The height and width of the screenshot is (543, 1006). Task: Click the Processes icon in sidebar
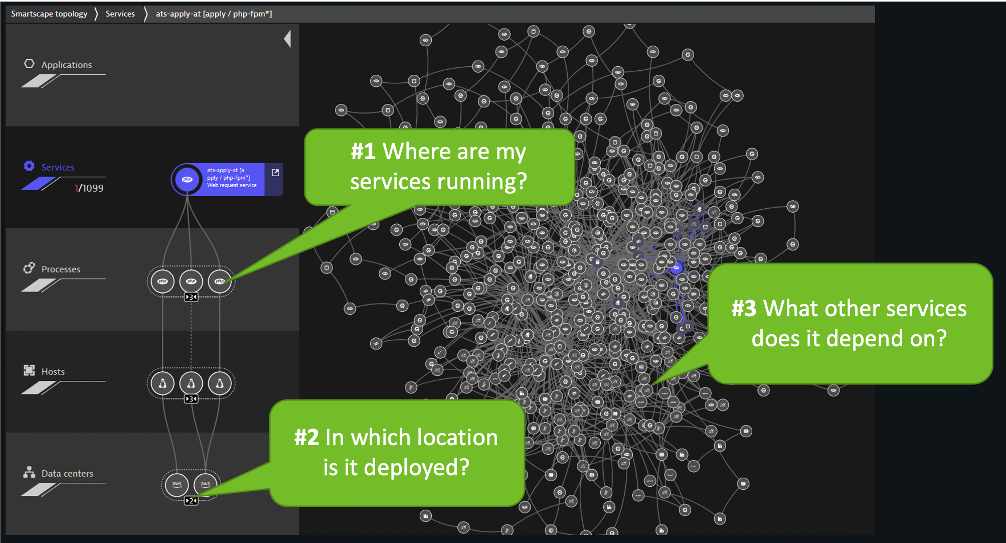(29, 269)
